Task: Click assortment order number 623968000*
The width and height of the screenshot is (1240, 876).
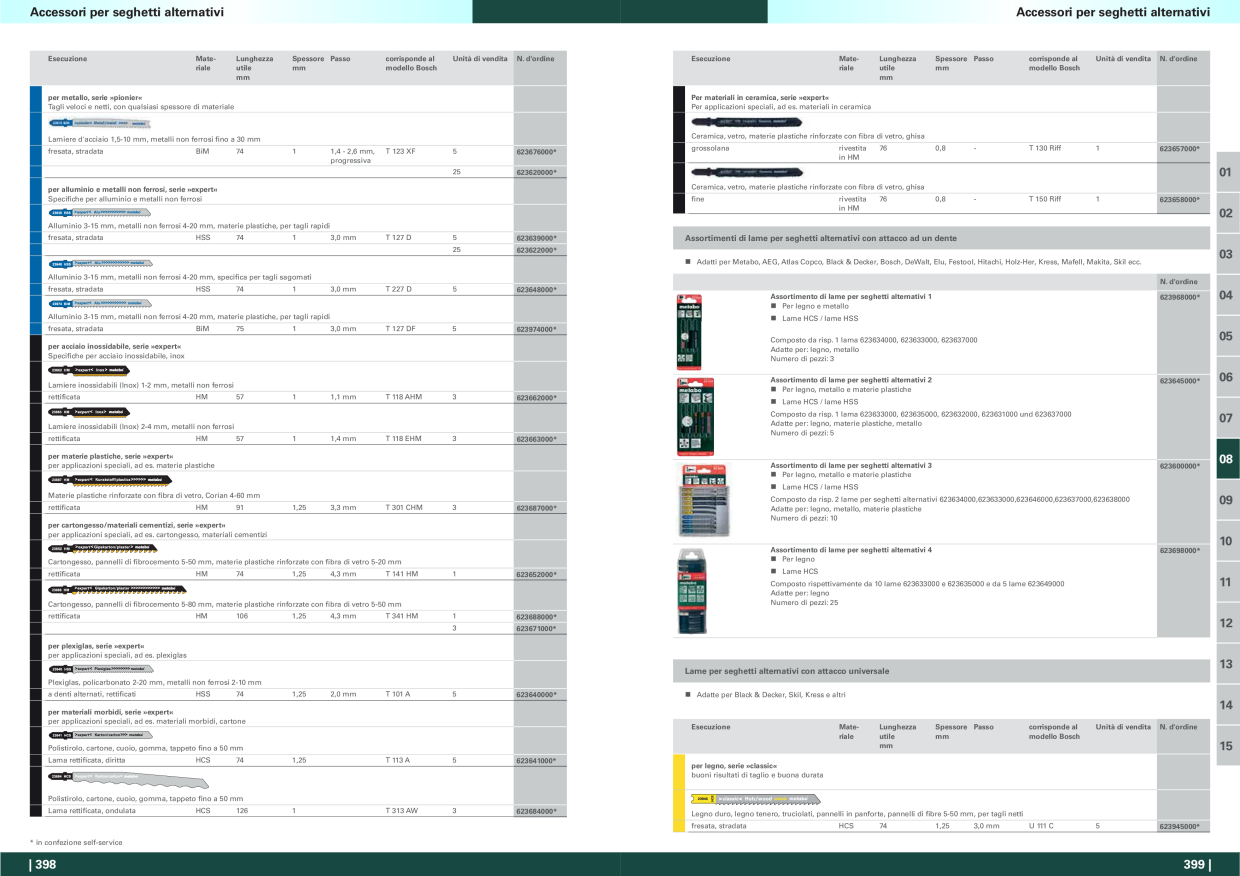Action: pyautogui.click(x=1180, y=297)
